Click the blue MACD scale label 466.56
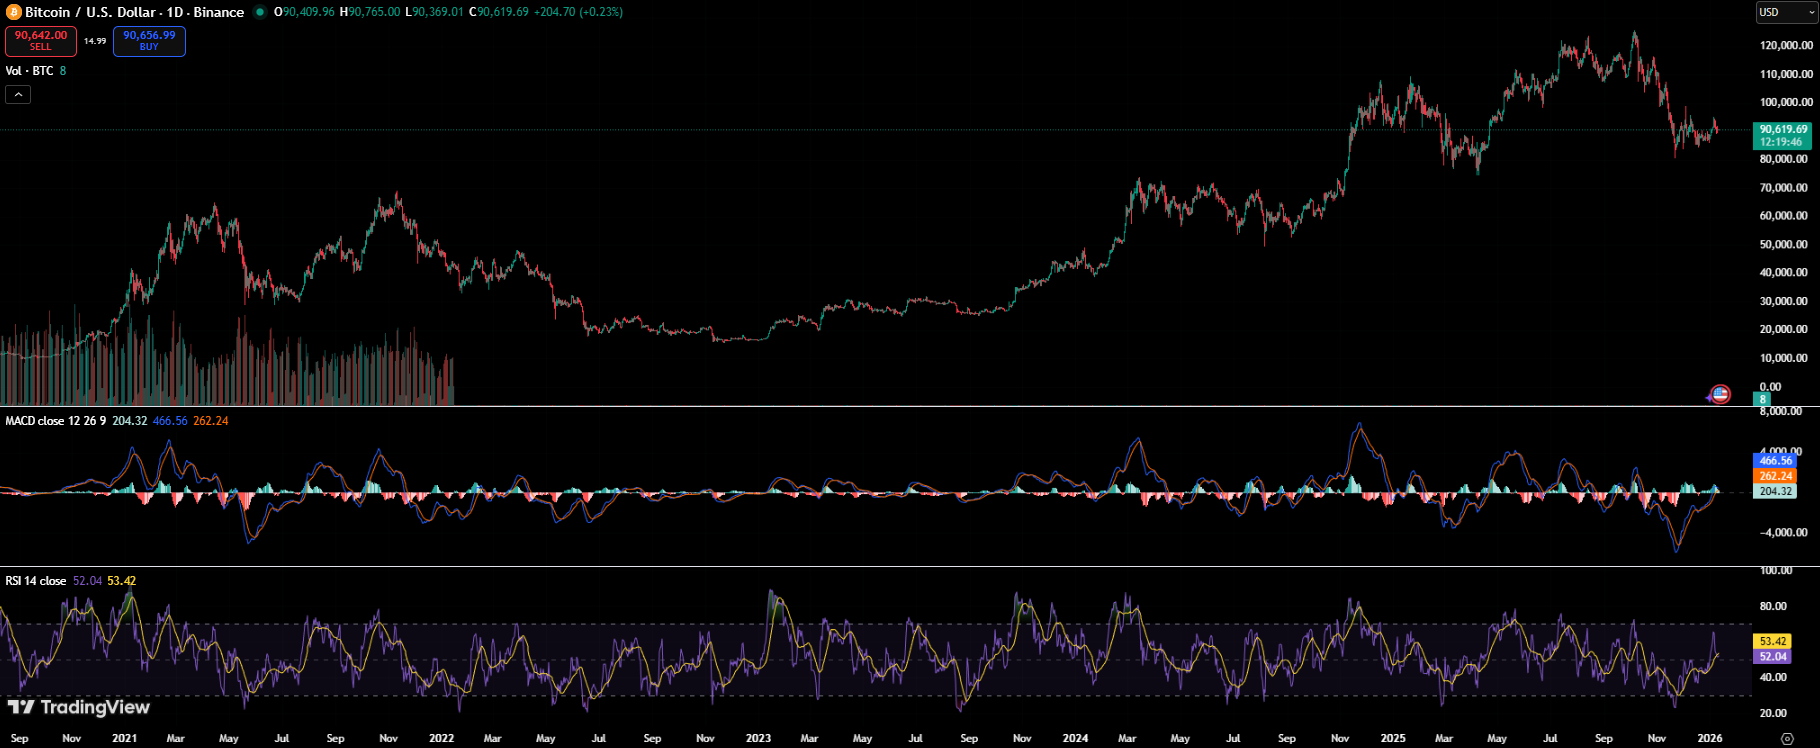Screen dimensions: 1820x748 point(1776,461)
